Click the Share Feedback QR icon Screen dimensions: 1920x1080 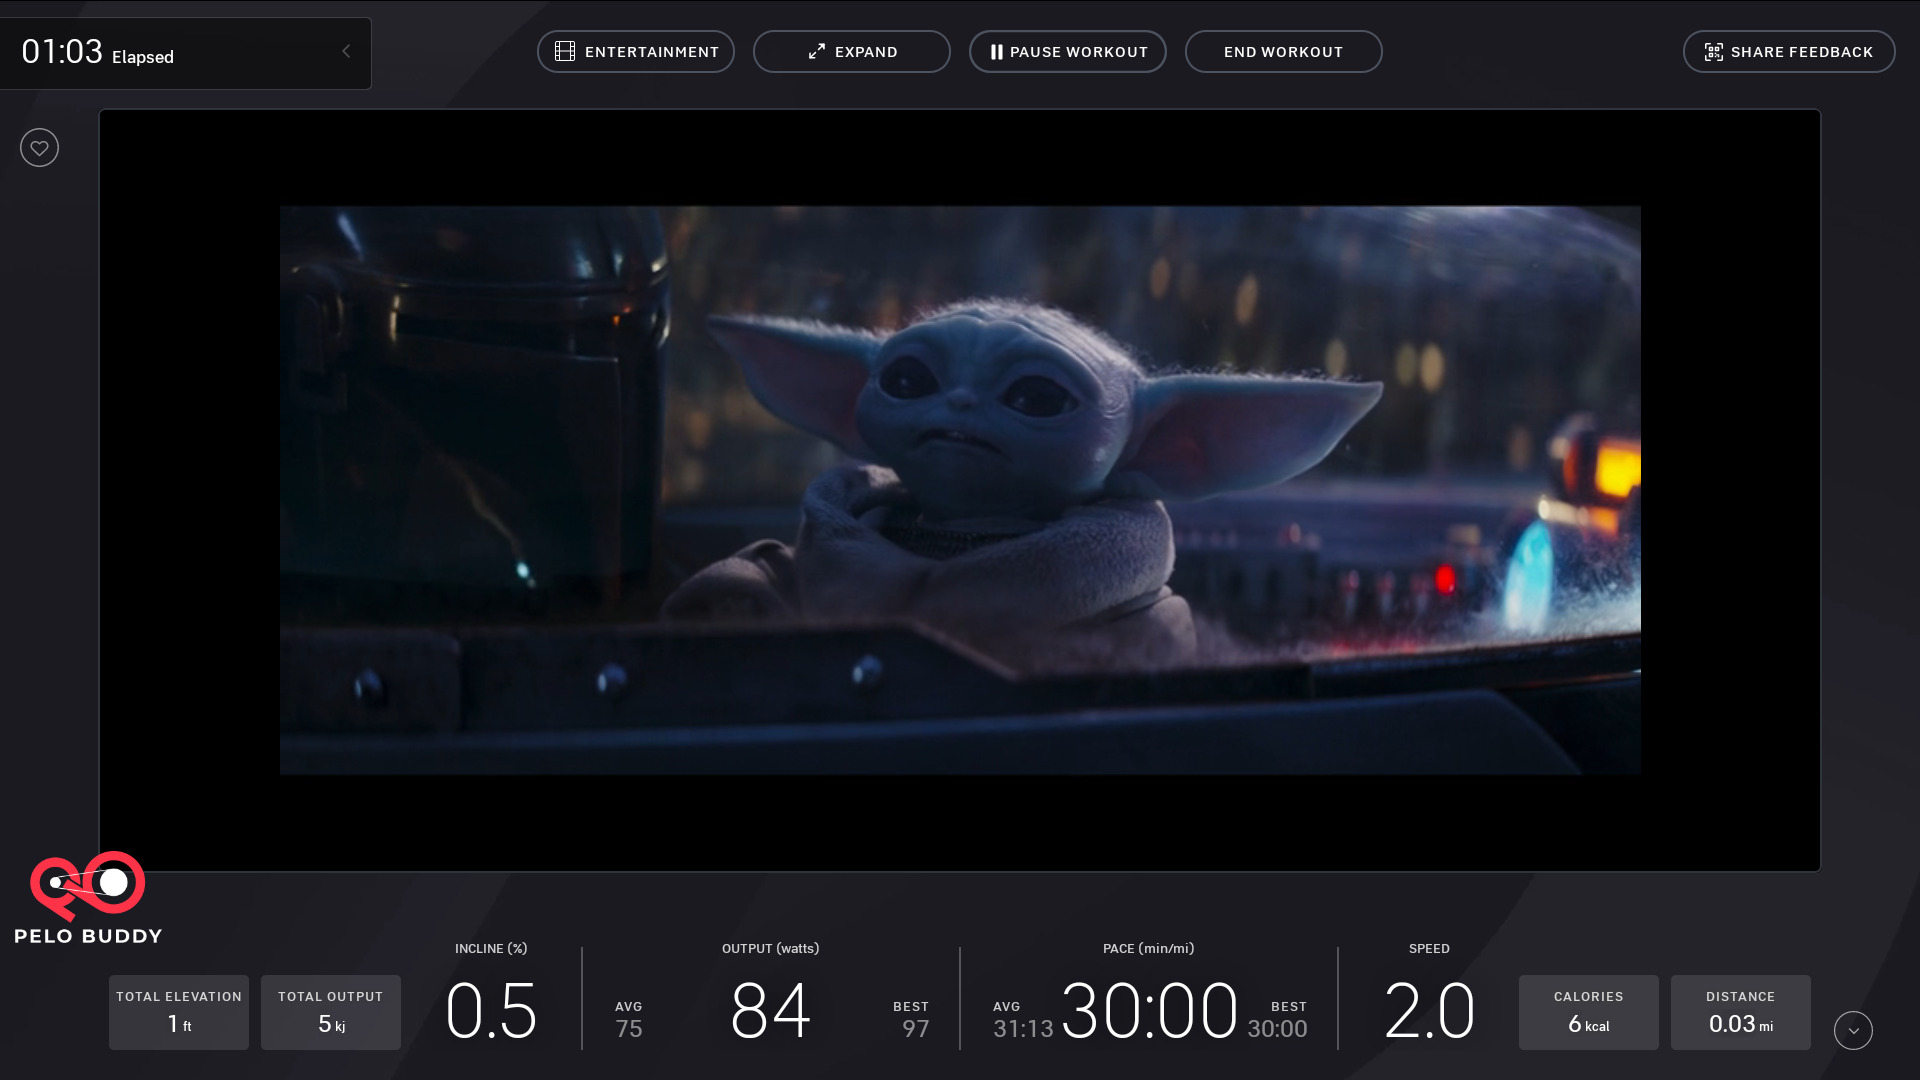[1713, 52]
